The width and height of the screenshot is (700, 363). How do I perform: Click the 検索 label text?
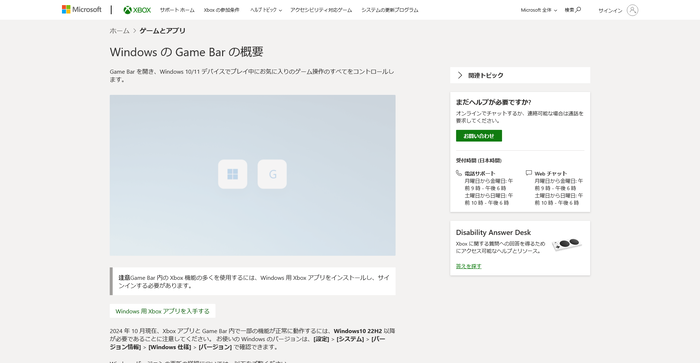[569, 10]
